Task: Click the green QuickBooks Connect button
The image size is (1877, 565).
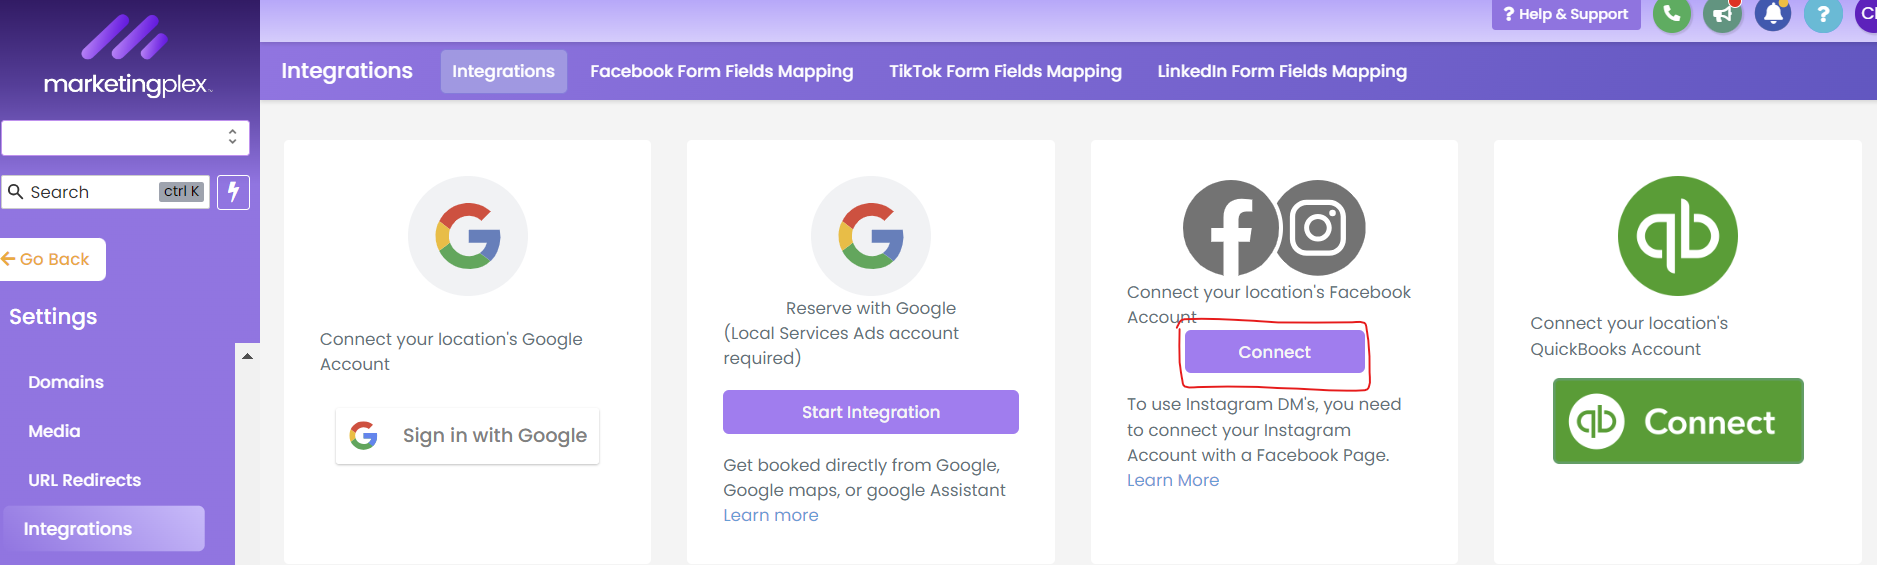Action: (x=1678, y=421)
